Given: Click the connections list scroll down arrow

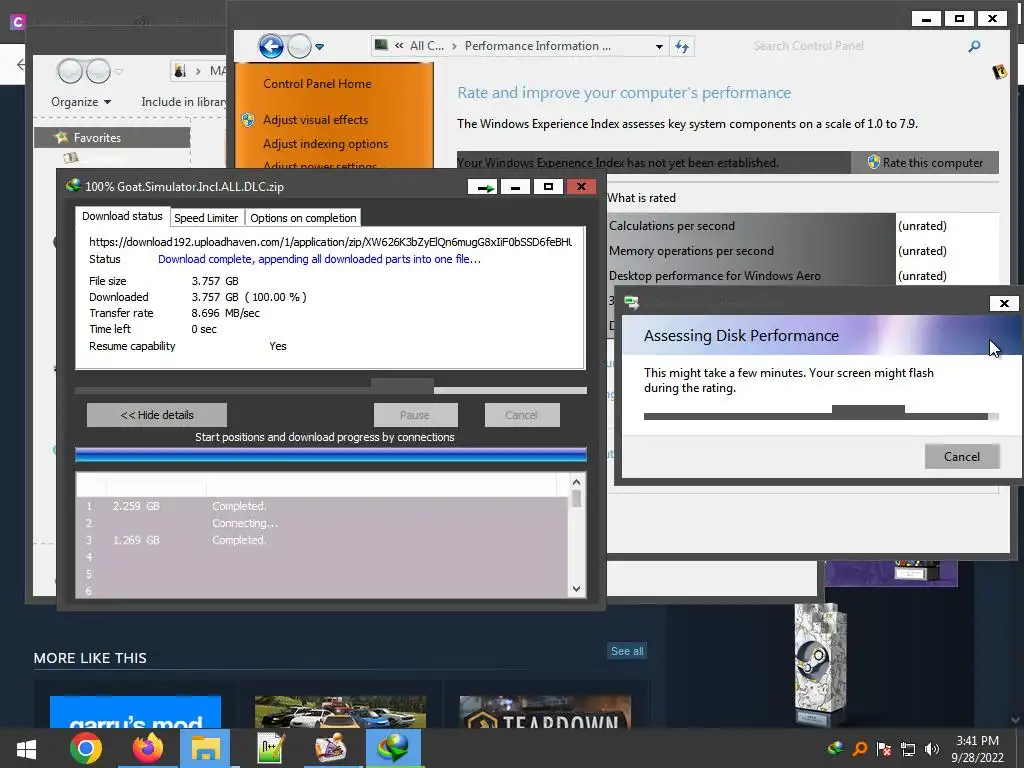Looking at the screenshot, I should 576,588.
